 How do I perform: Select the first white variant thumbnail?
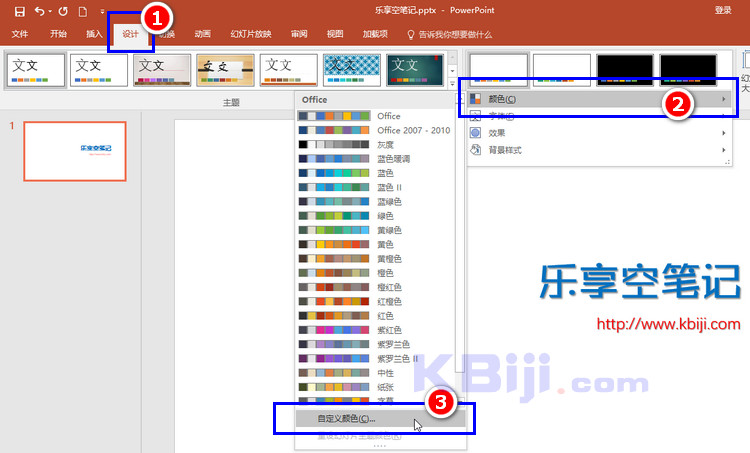[x=498, y=70]
